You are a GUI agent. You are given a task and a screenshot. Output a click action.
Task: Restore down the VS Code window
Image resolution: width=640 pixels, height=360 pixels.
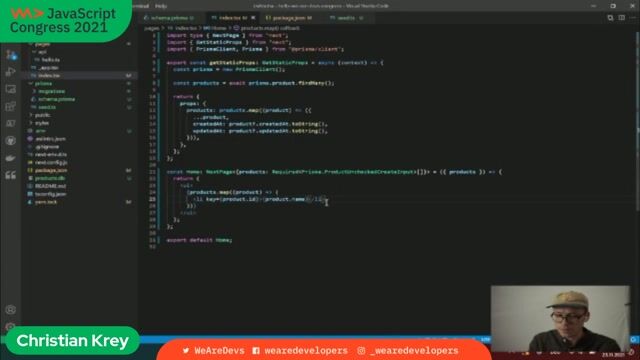pyautogui.click(x=613, y=6)
